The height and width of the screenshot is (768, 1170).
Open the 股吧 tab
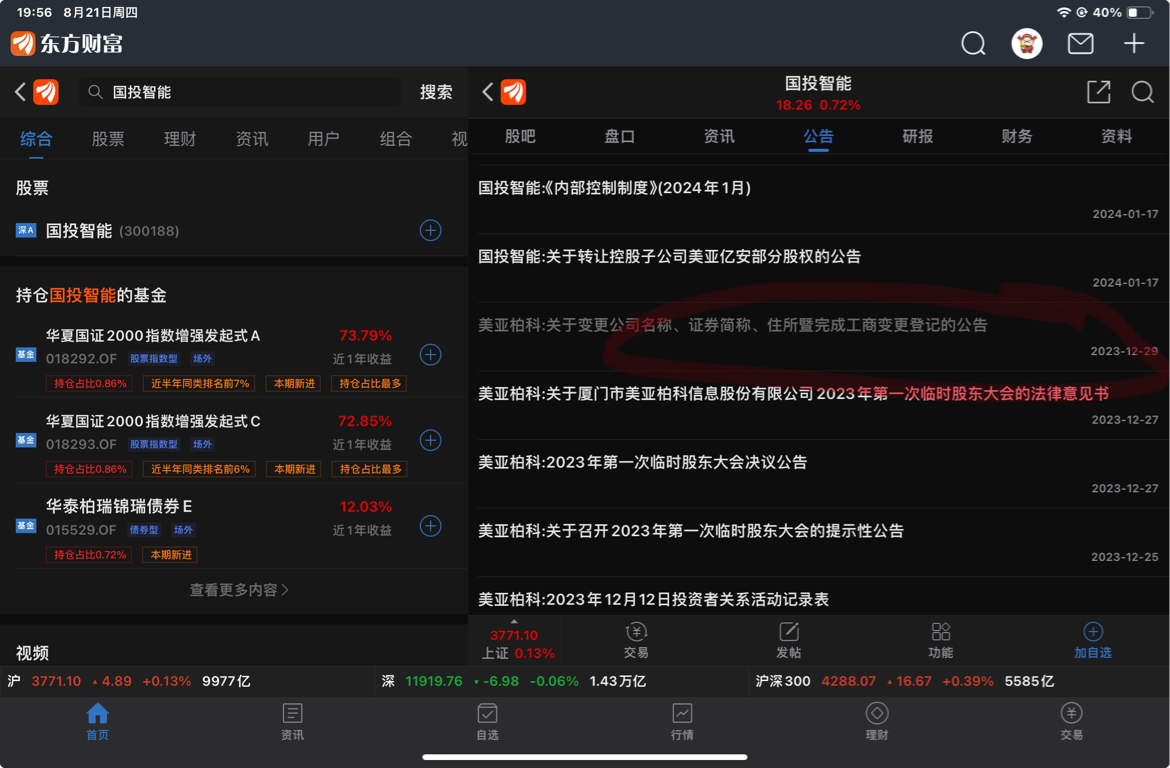(520, 137)
